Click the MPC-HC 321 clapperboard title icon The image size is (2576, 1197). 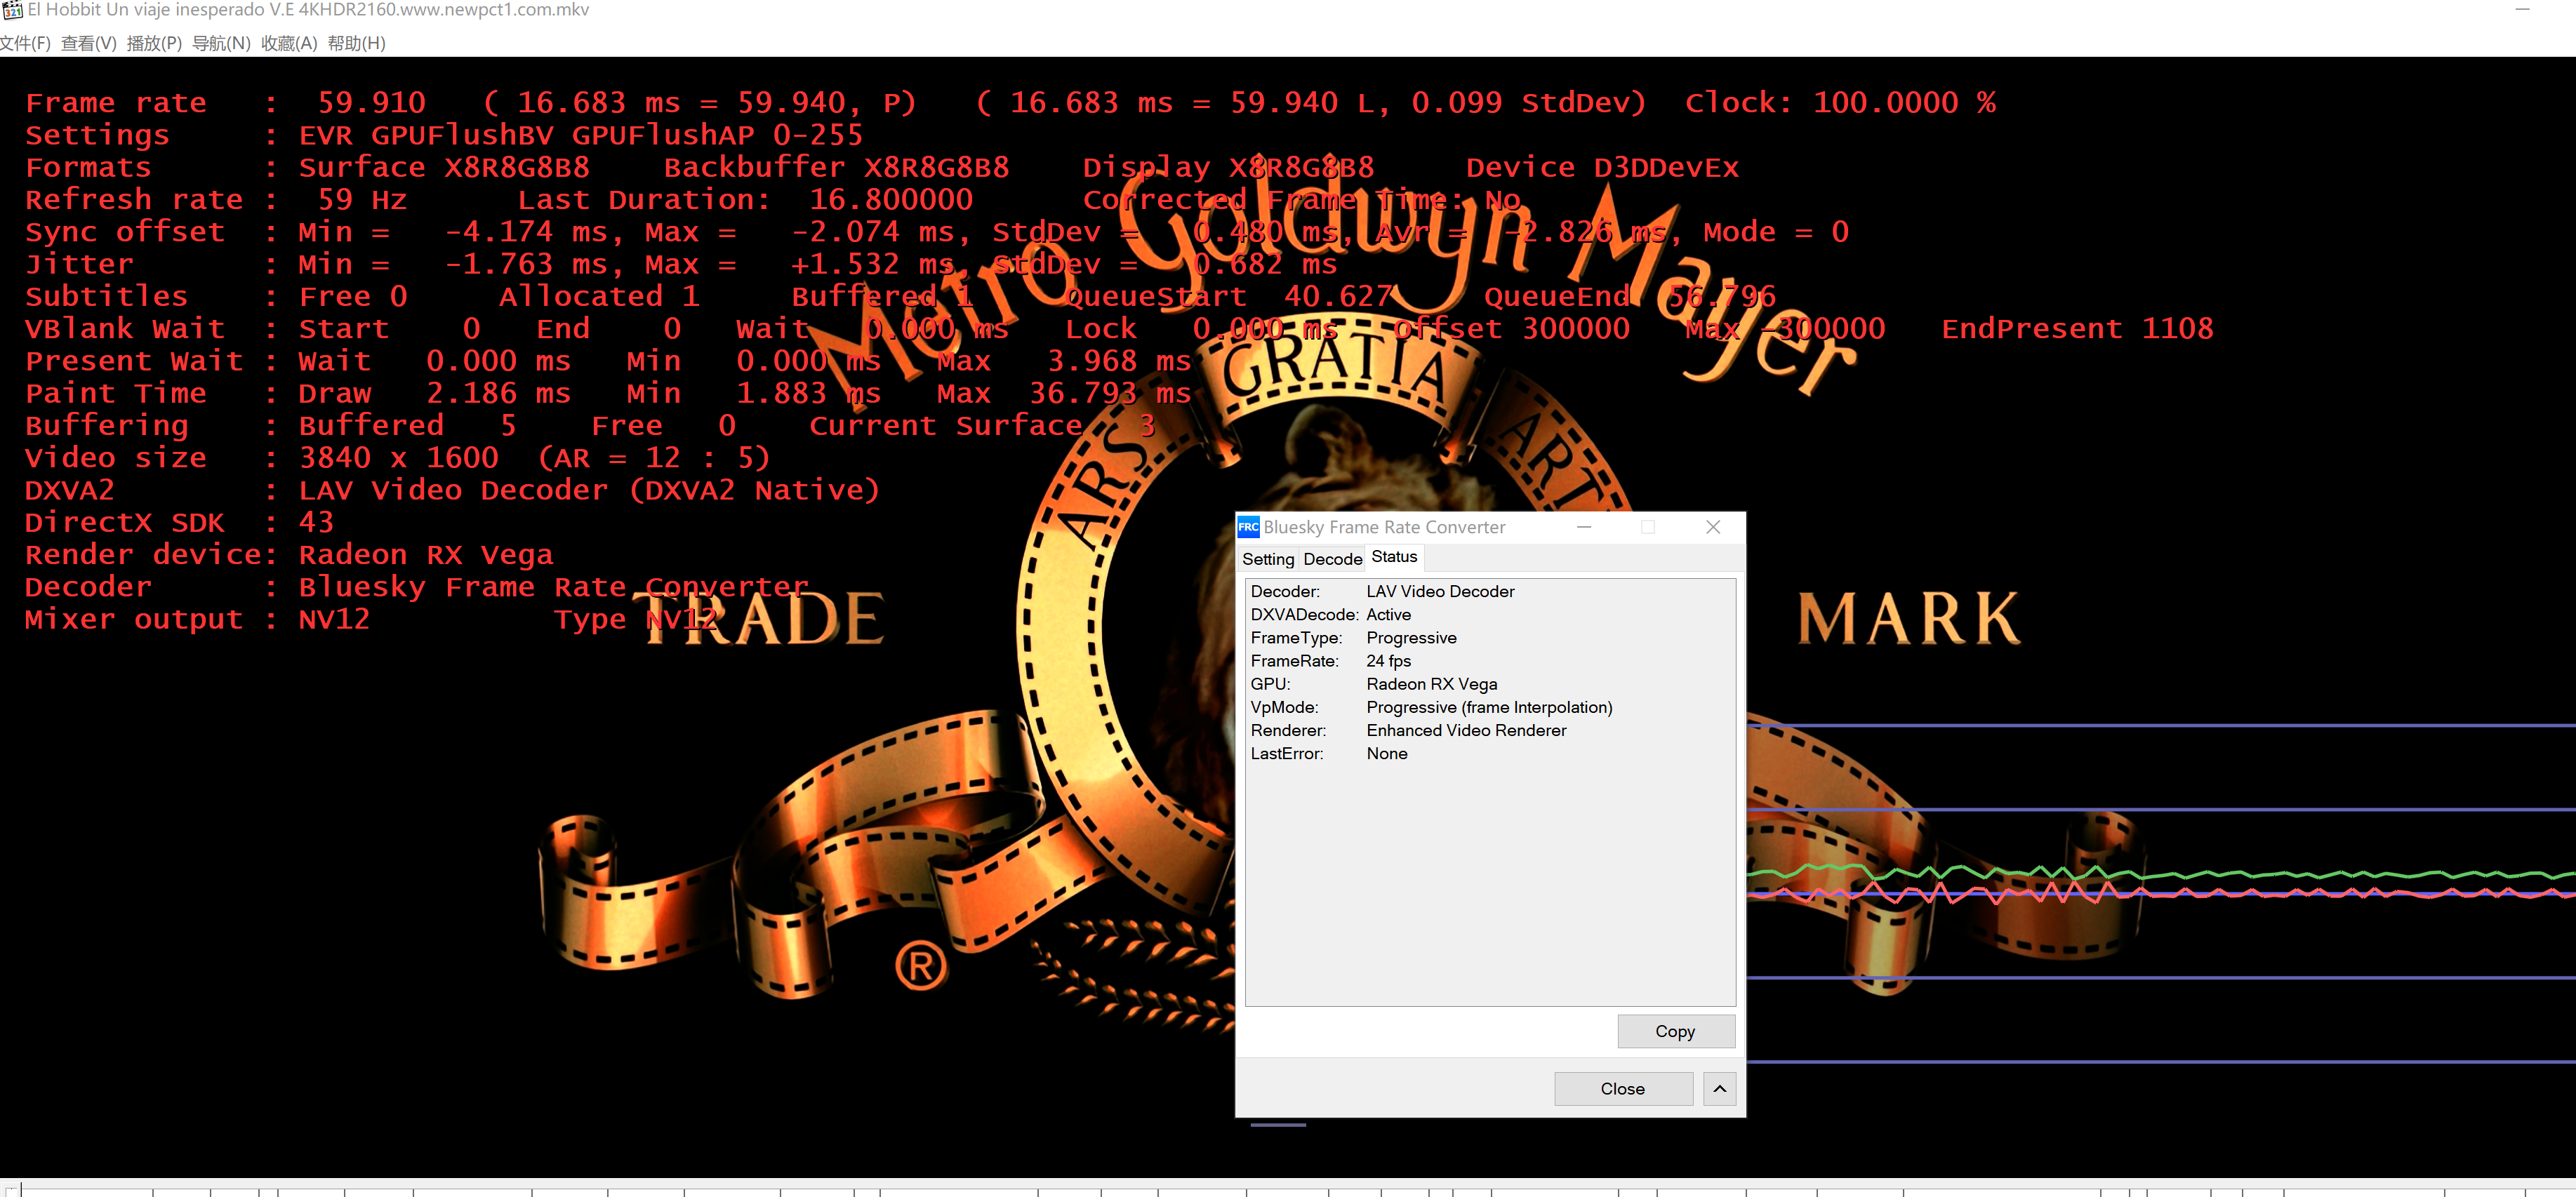12,10
